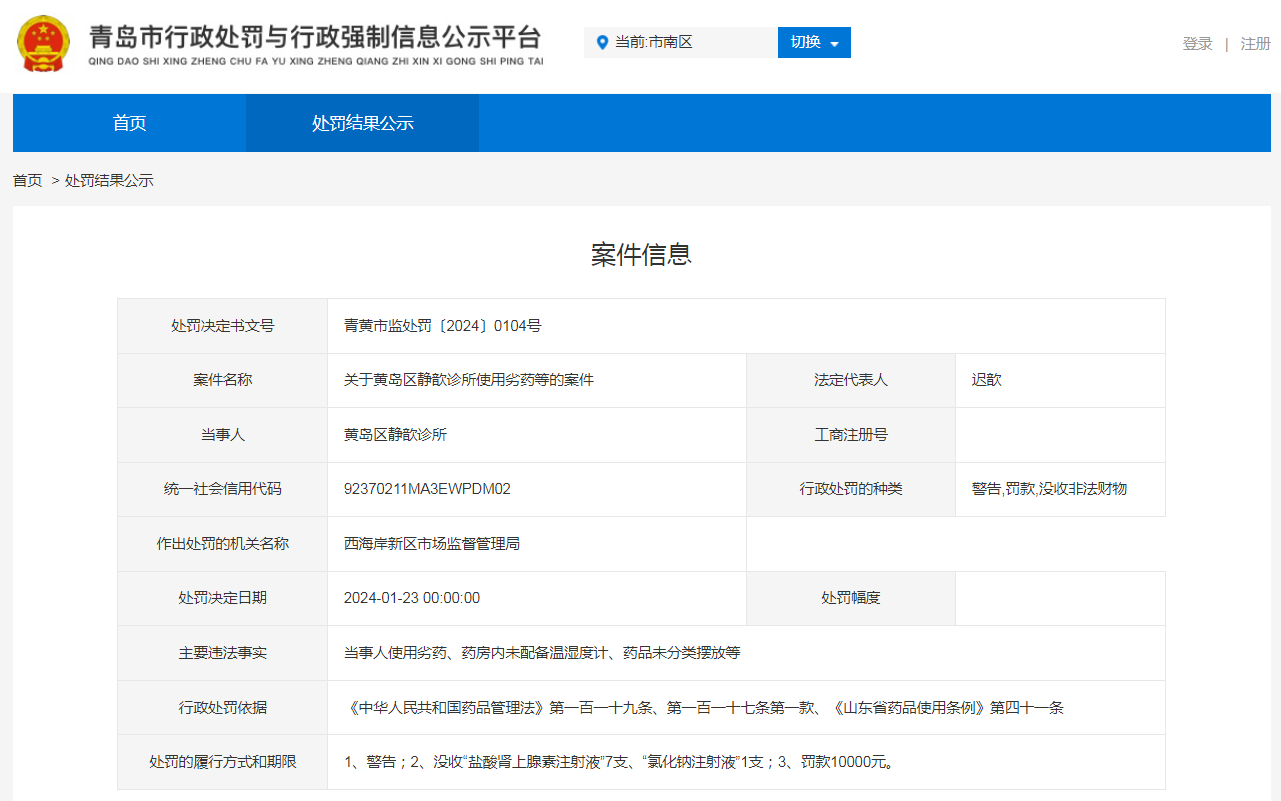Viewport: 1281px width, 801px height.
Task: Click the 案件信息 page heading
Action: [x=641, y=255]
